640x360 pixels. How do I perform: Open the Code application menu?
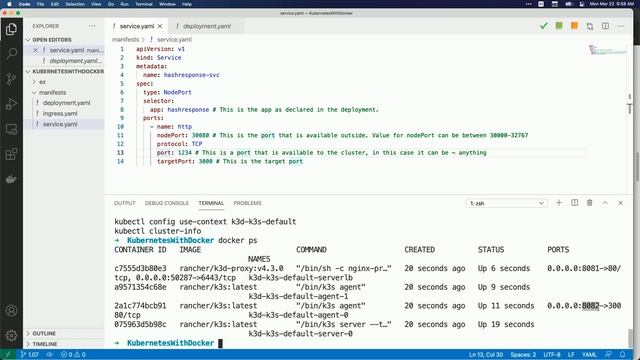24,4
